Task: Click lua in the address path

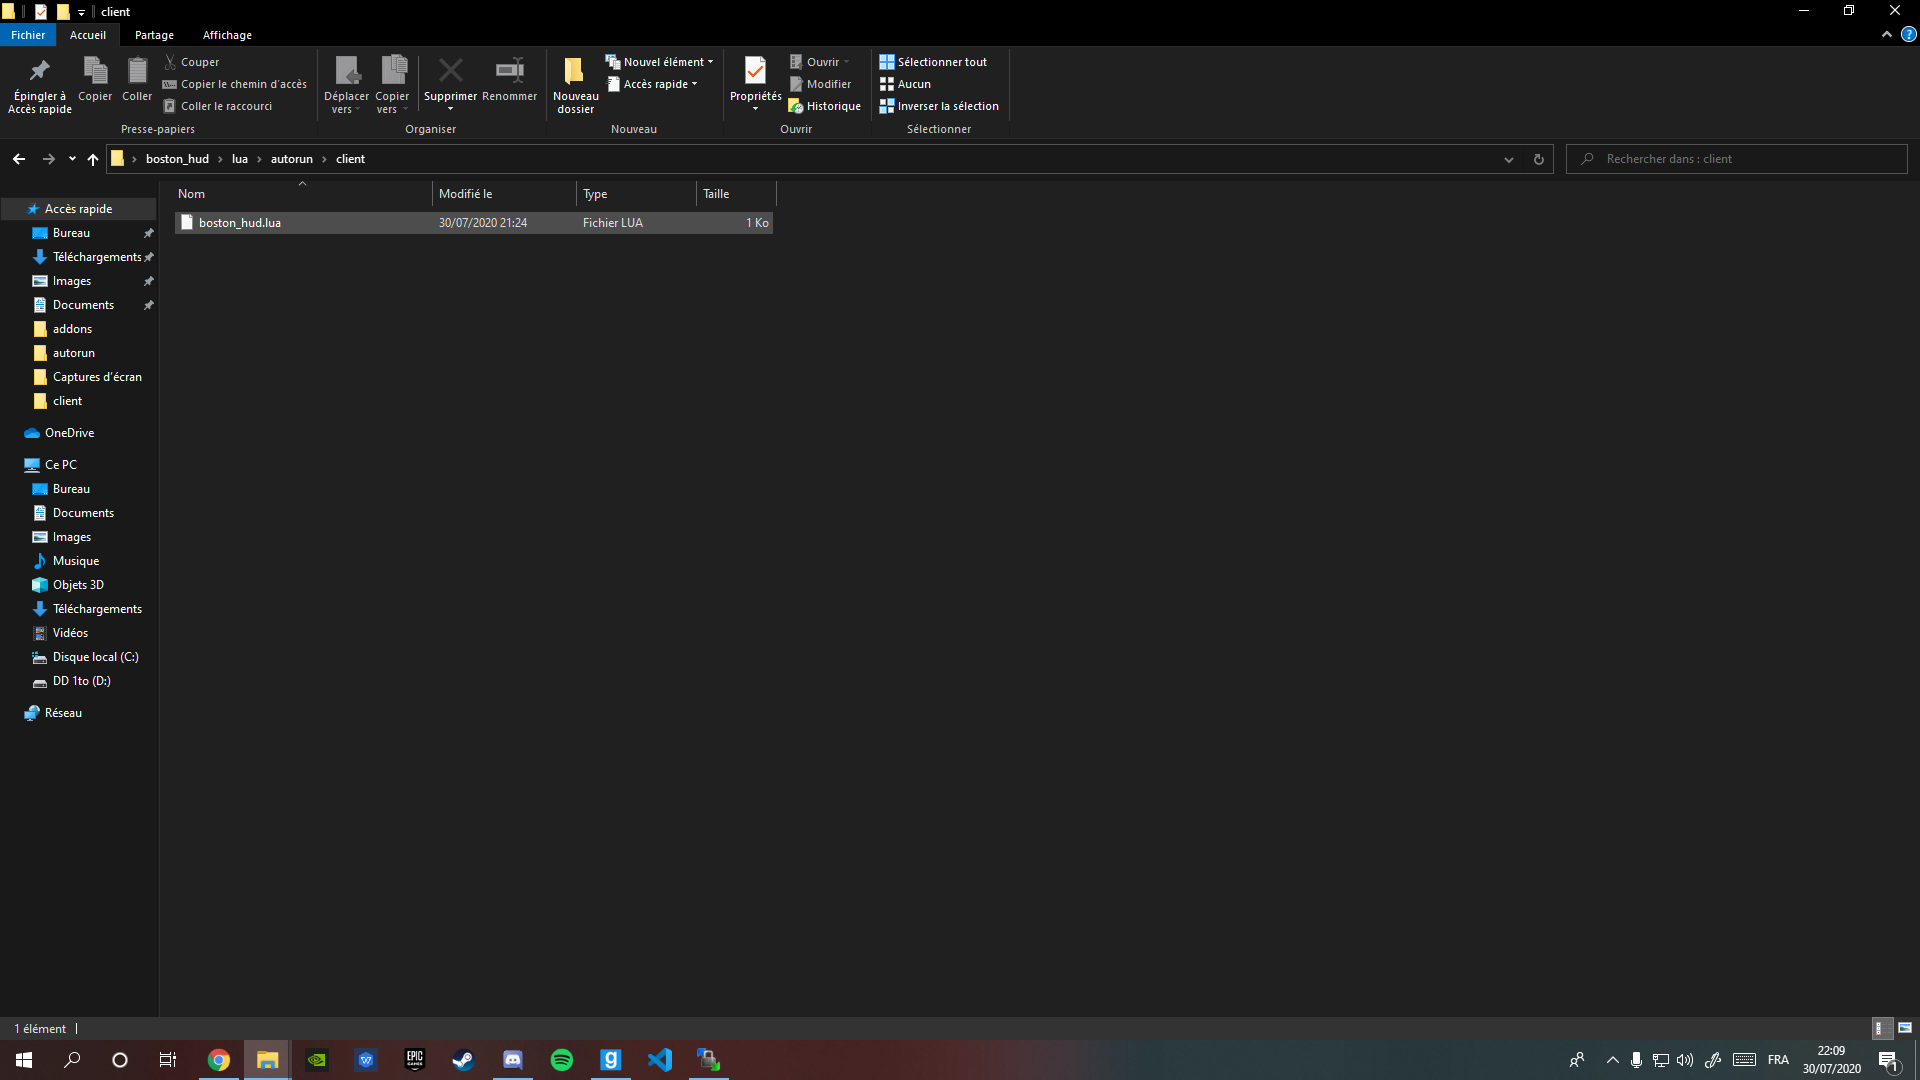Action: click(240, 159)
